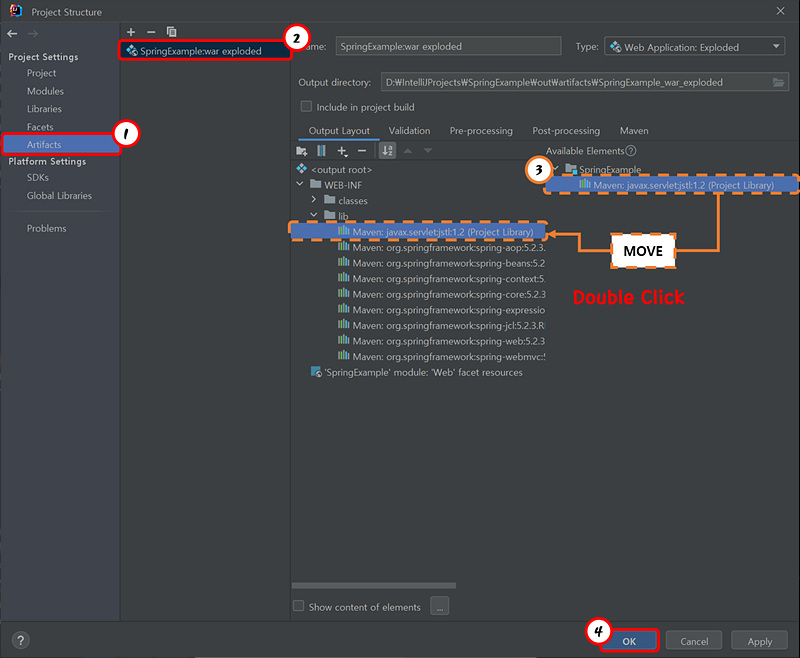Select Project in Project Settings

[41, 73]
